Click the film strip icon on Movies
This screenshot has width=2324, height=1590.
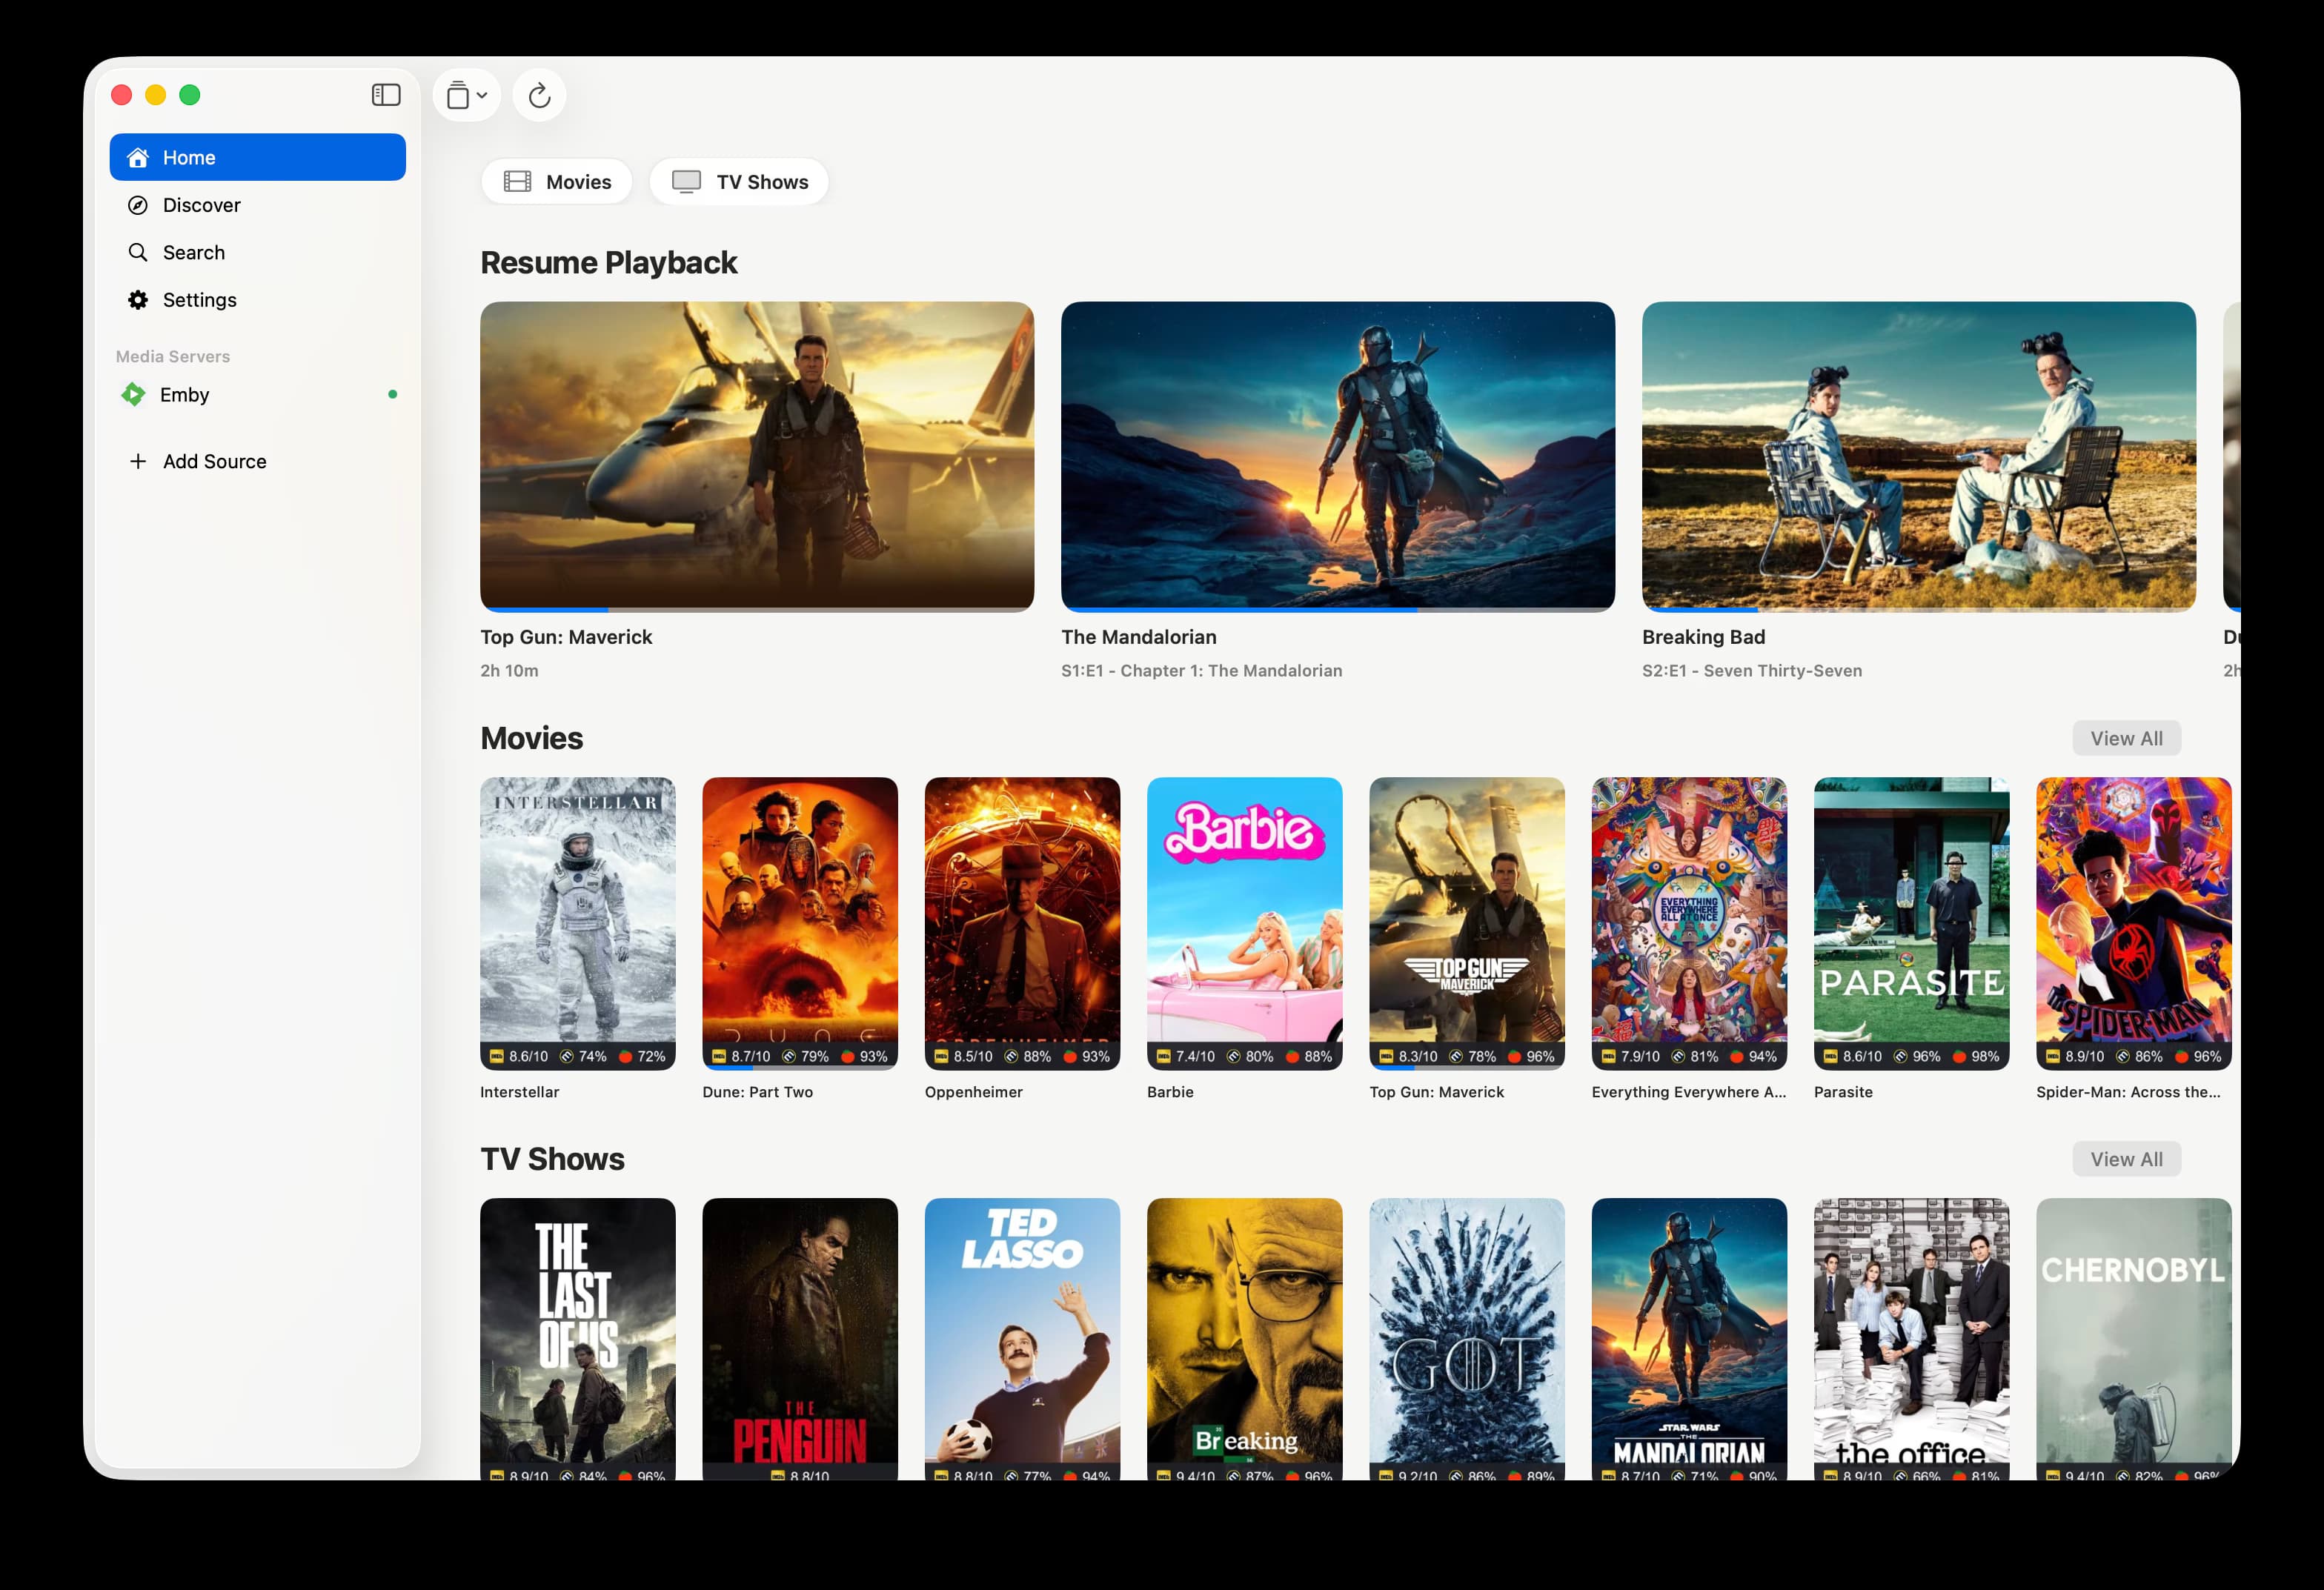click(517, 182)
